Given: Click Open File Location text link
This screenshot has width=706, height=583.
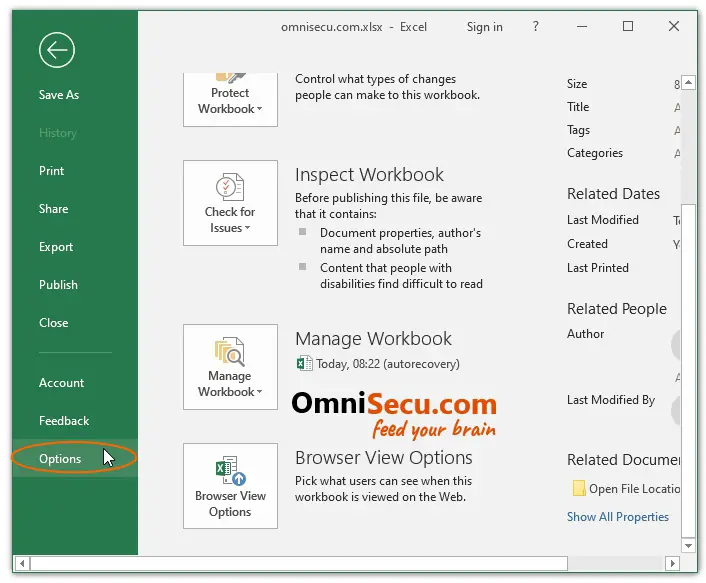Looking at the screenshot, I should (x=634, y=489).
